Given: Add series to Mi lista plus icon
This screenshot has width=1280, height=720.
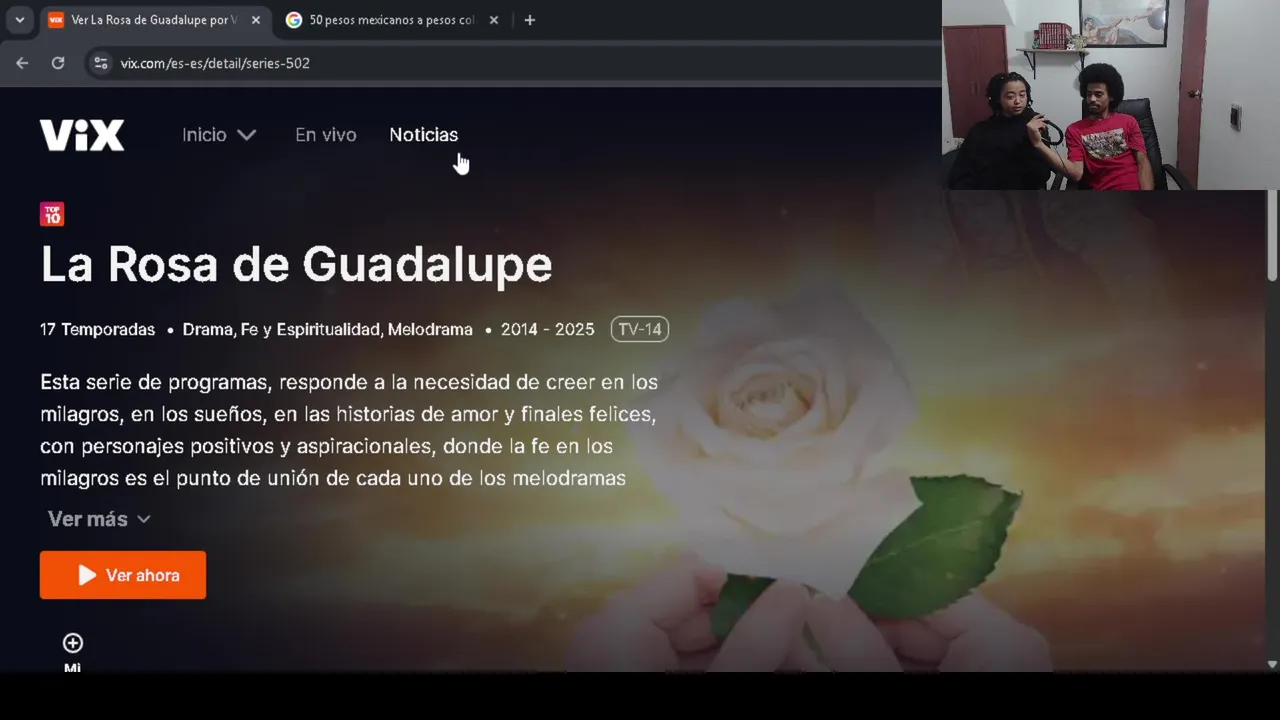Looking at the screenshot, I should [x=73, y=643].
